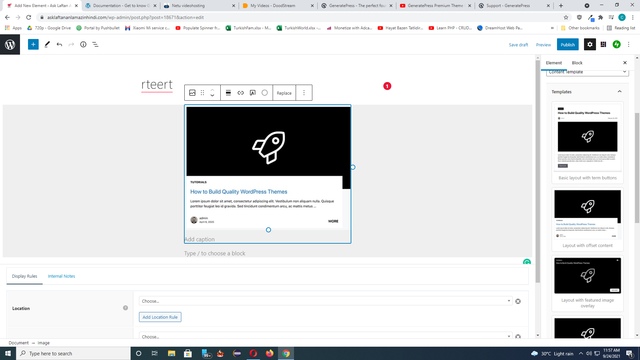640x360 pixels.
Task: Open the block List View
Action: [x=95, y=44]
